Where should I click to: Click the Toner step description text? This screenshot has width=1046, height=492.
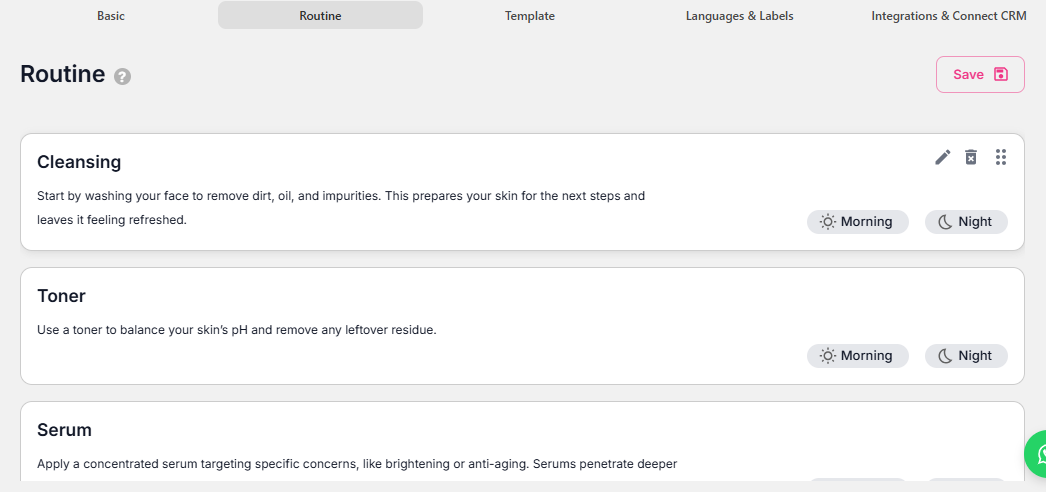236,330
